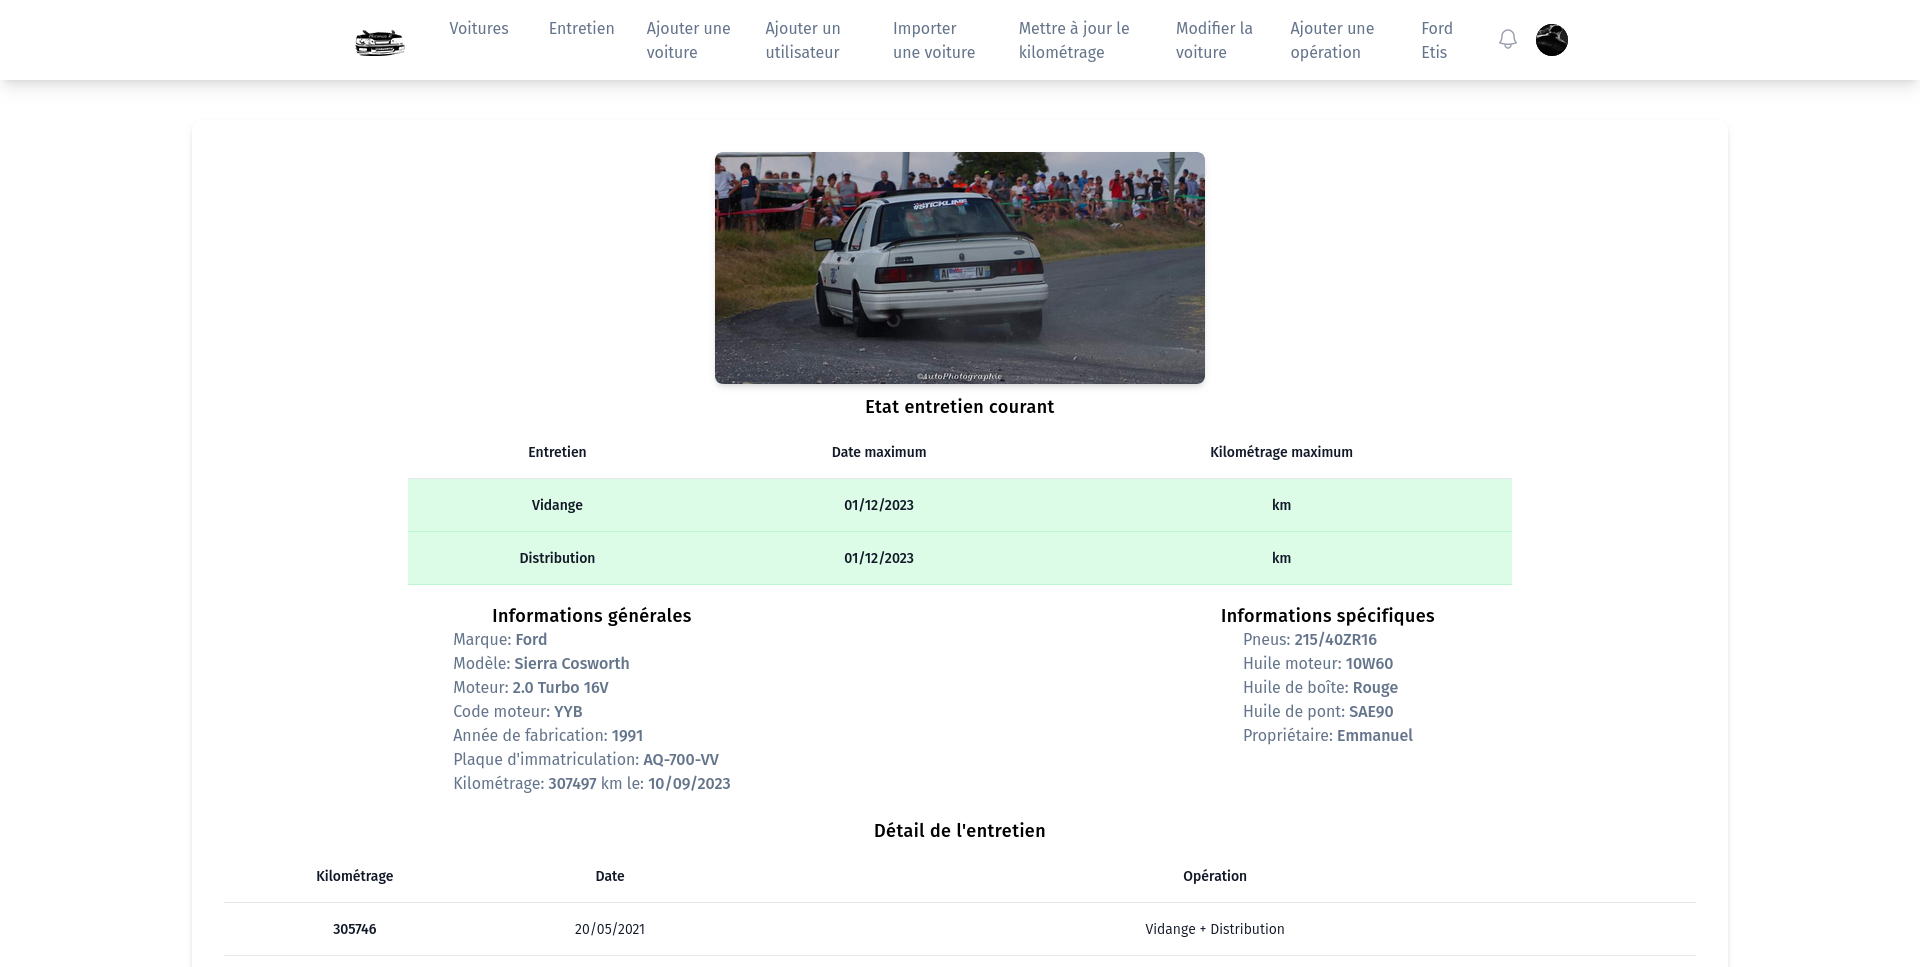The image size is (1920, 967).
Task: Click the Vidange + Distribution operation cell
Action: 1215,929
